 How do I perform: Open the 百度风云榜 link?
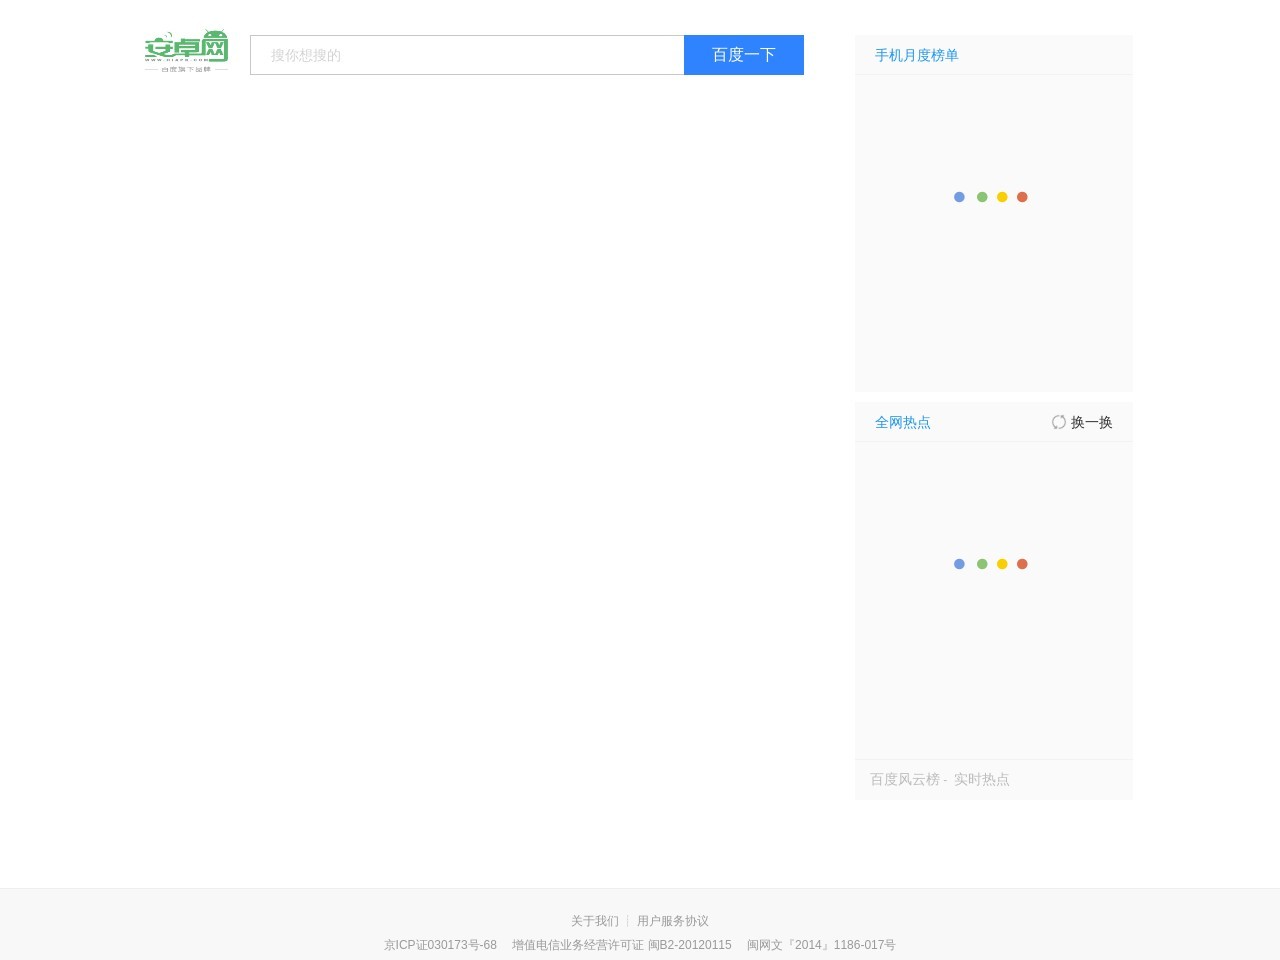coord(904,779)
